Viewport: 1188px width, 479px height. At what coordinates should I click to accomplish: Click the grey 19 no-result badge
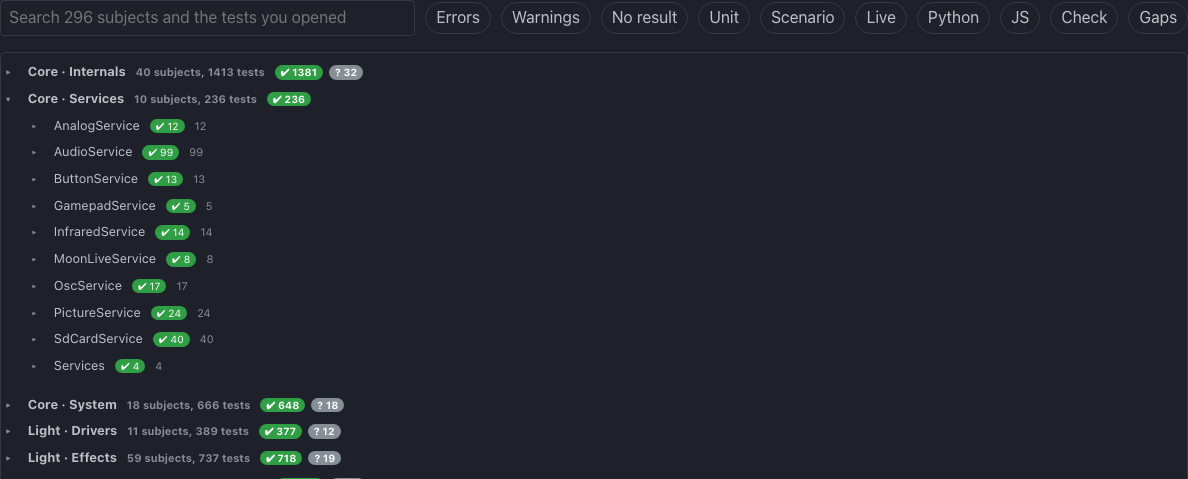click(324, 459)
